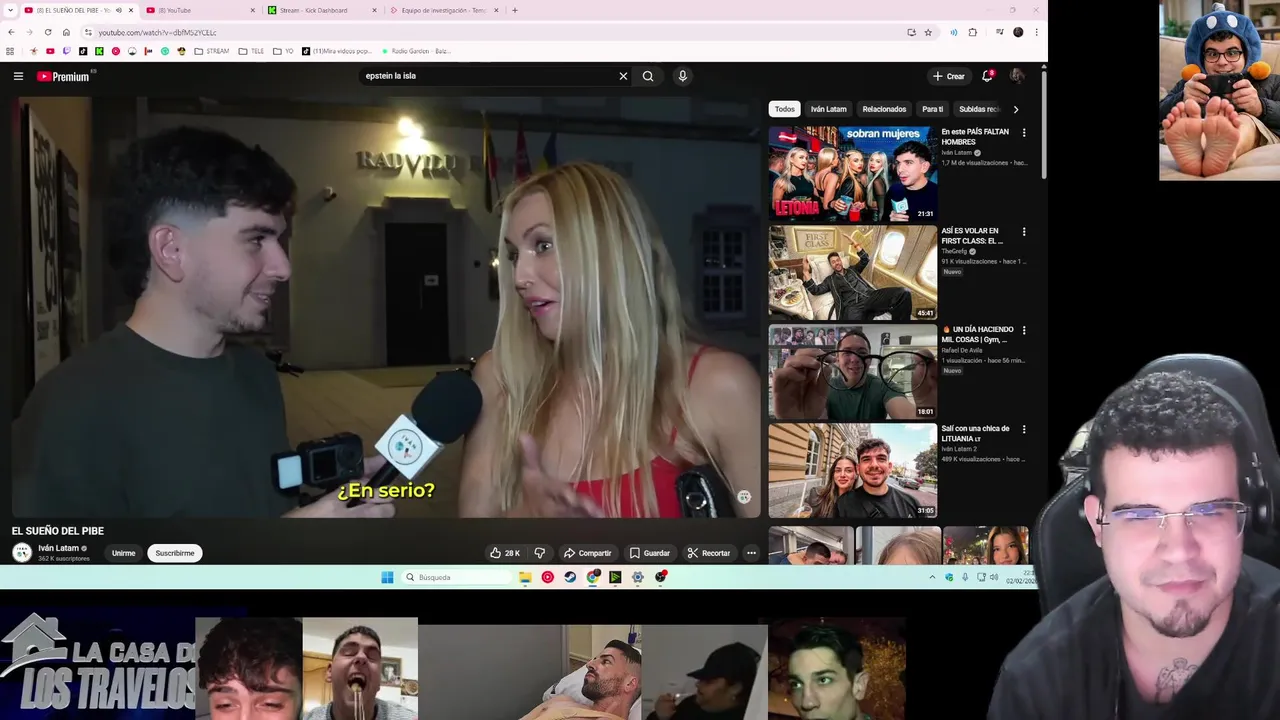Image resolution: width=1280 pixels, height=720 pixels.
Task: Switch to the "(8) YouTube" browser tab
Action: pos(198,10)
